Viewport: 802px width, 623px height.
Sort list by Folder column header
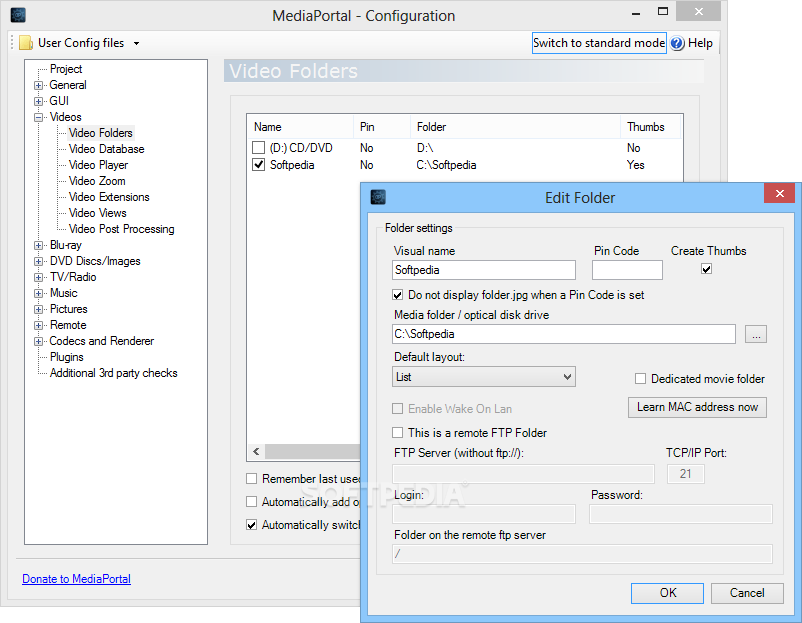pos(516,127)
